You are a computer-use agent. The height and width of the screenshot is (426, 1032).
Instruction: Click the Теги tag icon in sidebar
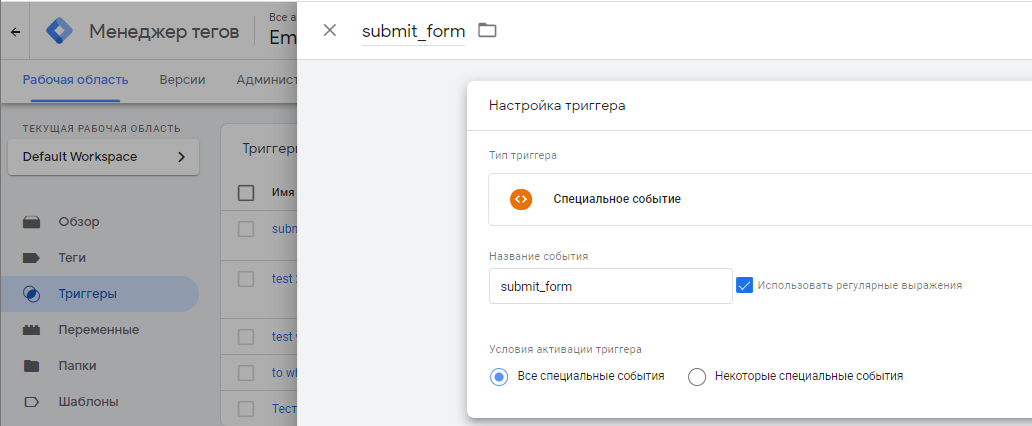point(31,258)
